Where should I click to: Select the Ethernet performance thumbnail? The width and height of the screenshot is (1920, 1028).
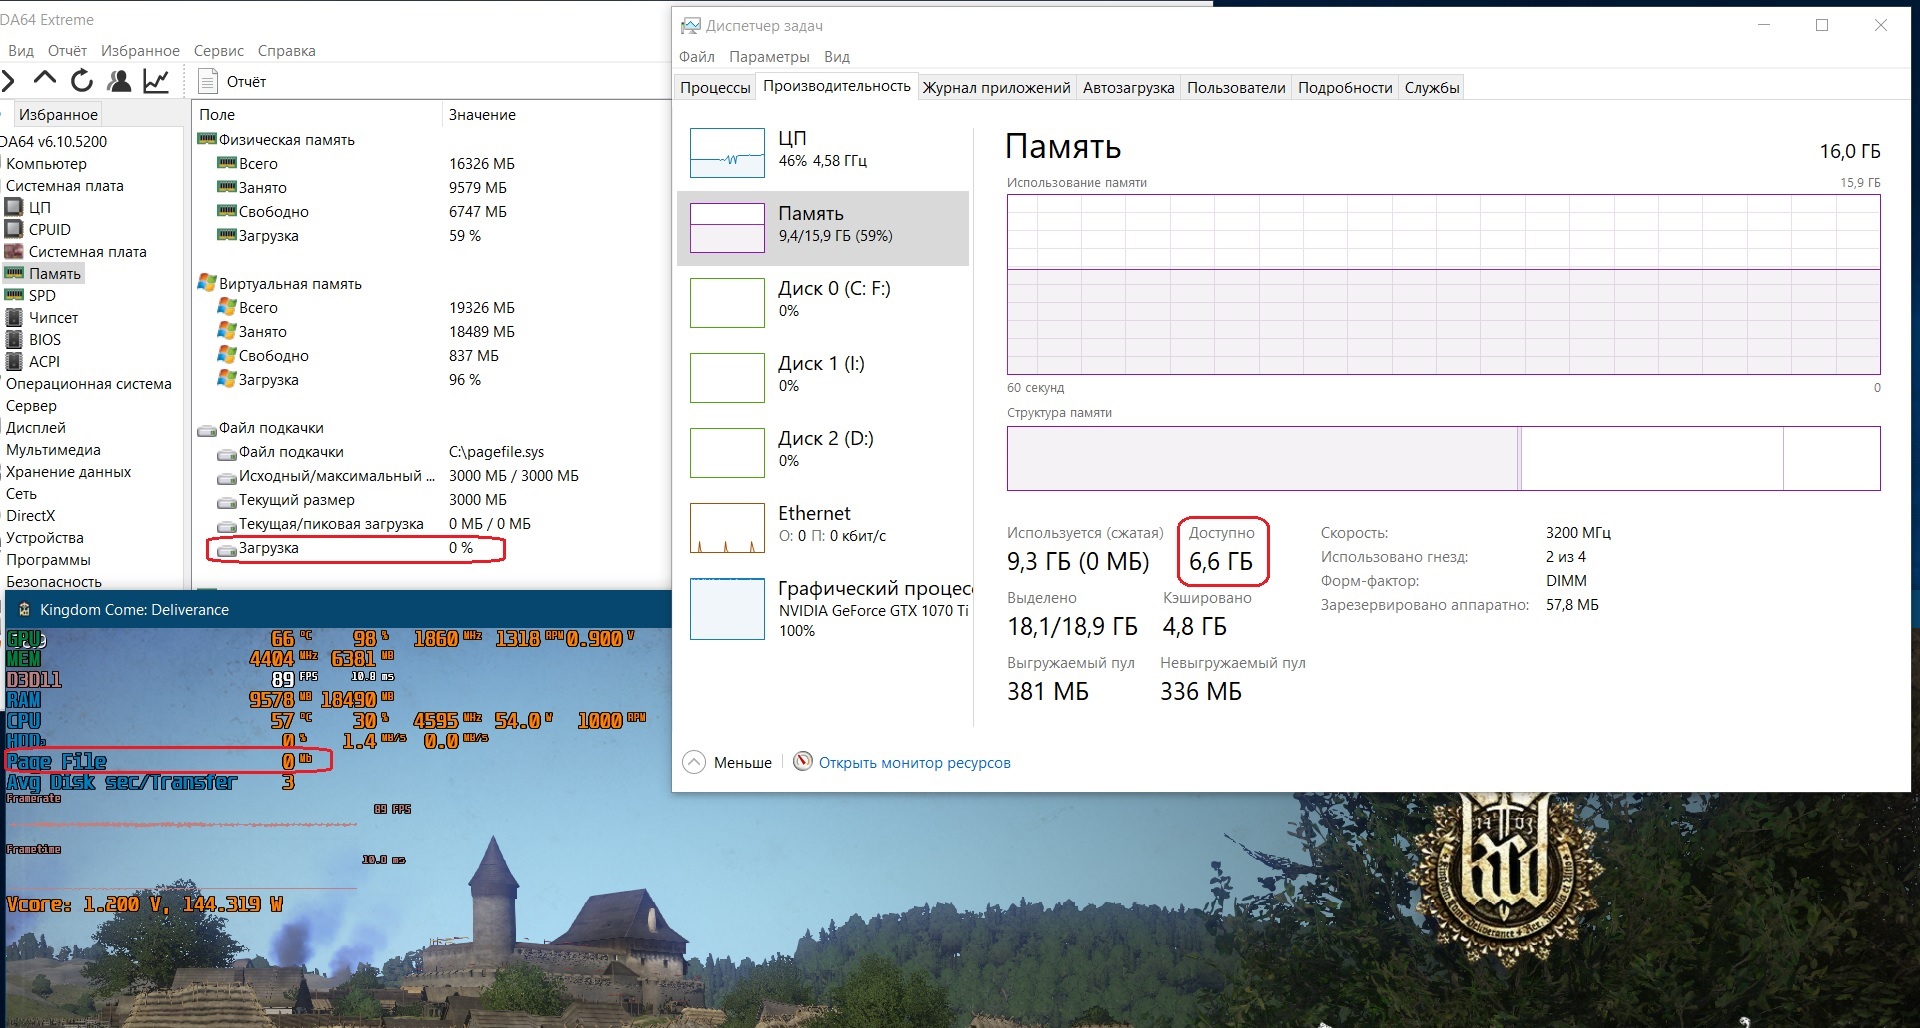[x=727, y=528]
